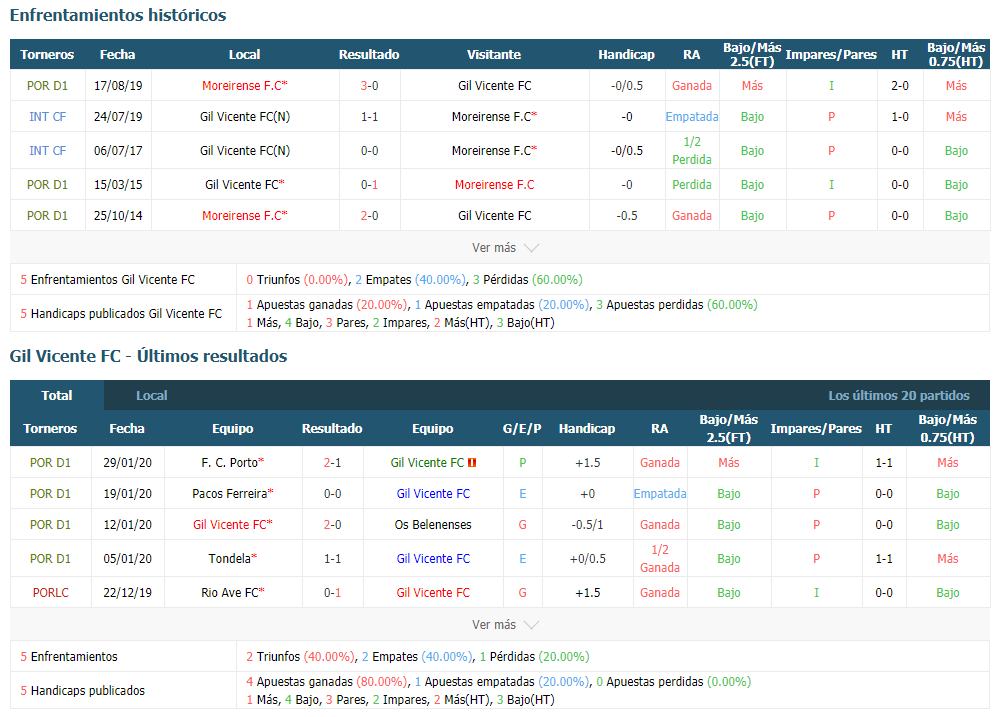Click '5 Enfrentamientos Gil Vicente FC' summary
This screenshot has height=717, width=1000.
(108, 279)
